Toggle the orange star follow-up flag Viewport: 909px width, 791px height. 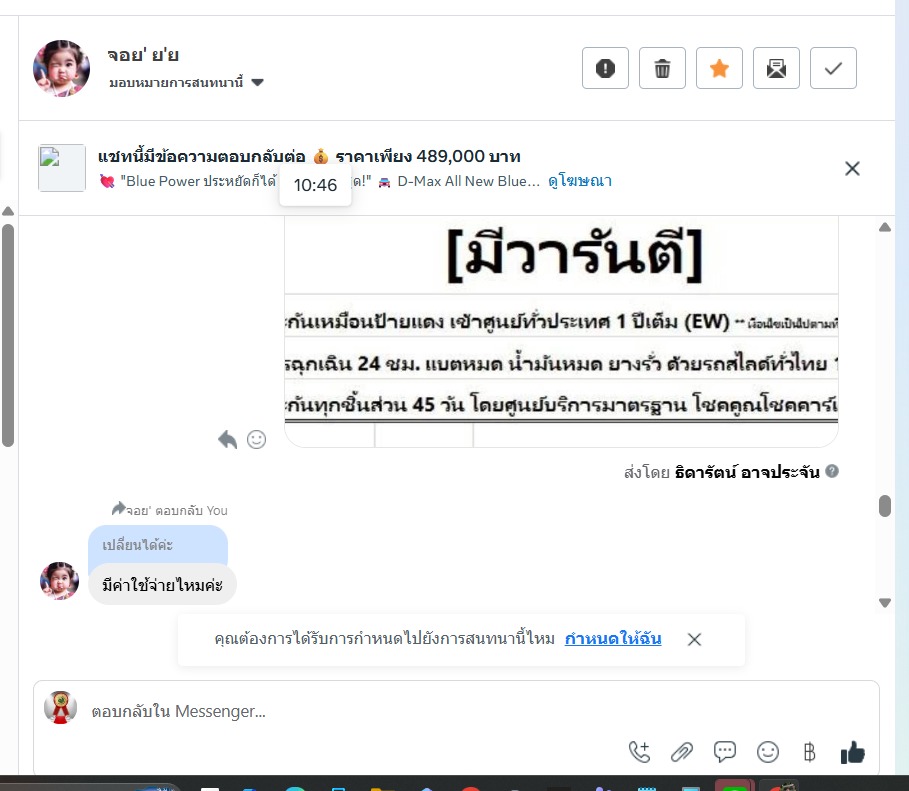pos(719,68)
